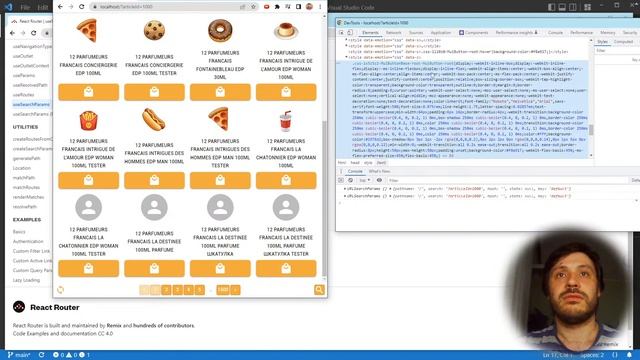
Task: Toggle DevTools inspect element picker
Action: pyautogui.click(x=341, y=33)
